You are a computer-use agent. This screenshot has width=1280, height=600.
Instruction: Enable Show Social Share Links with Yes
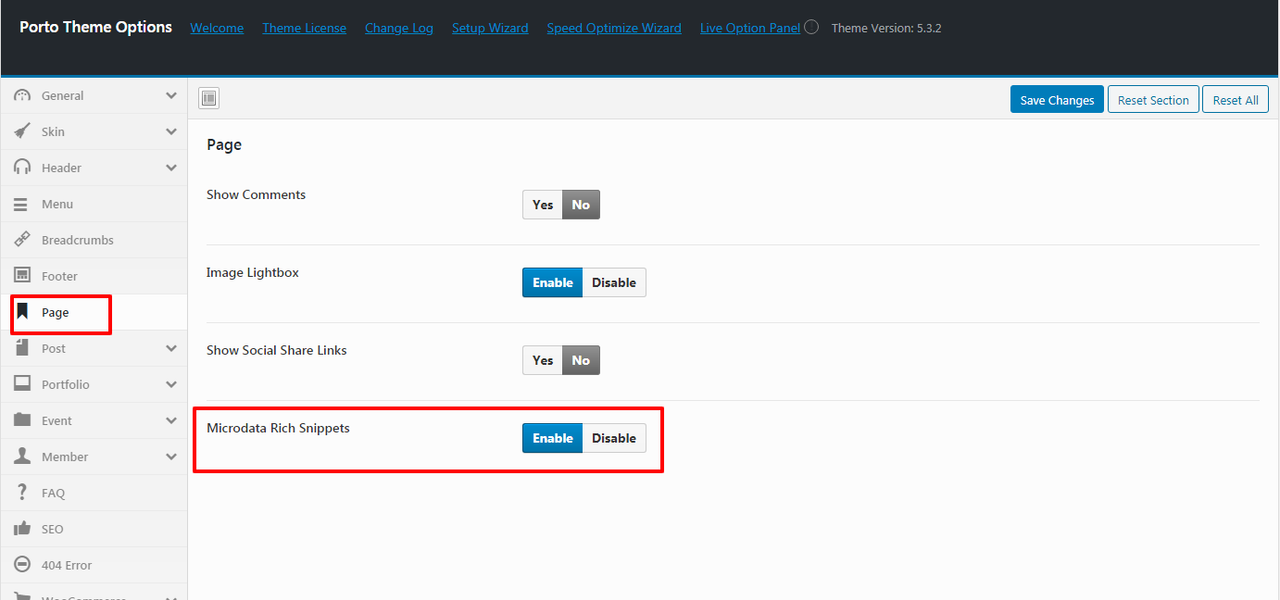[x=542, y=360]
